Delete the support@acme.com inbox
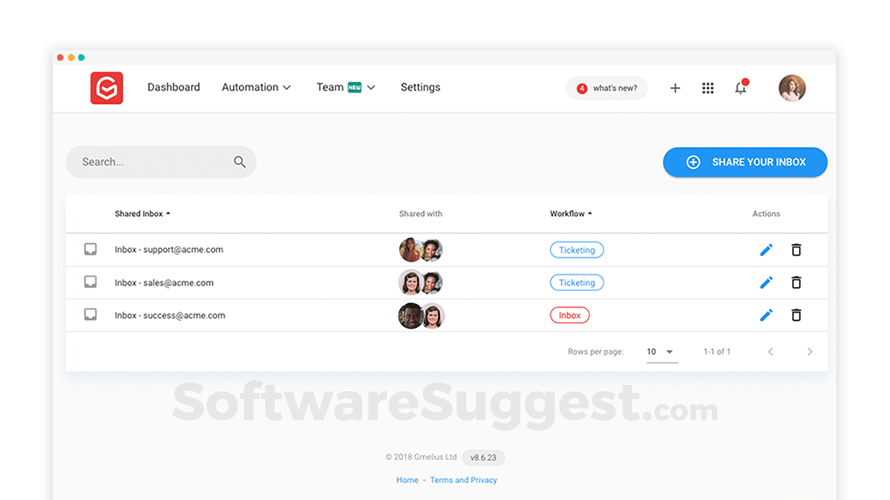Viewport: 890px width, 500px height. [x=796, y=250]
